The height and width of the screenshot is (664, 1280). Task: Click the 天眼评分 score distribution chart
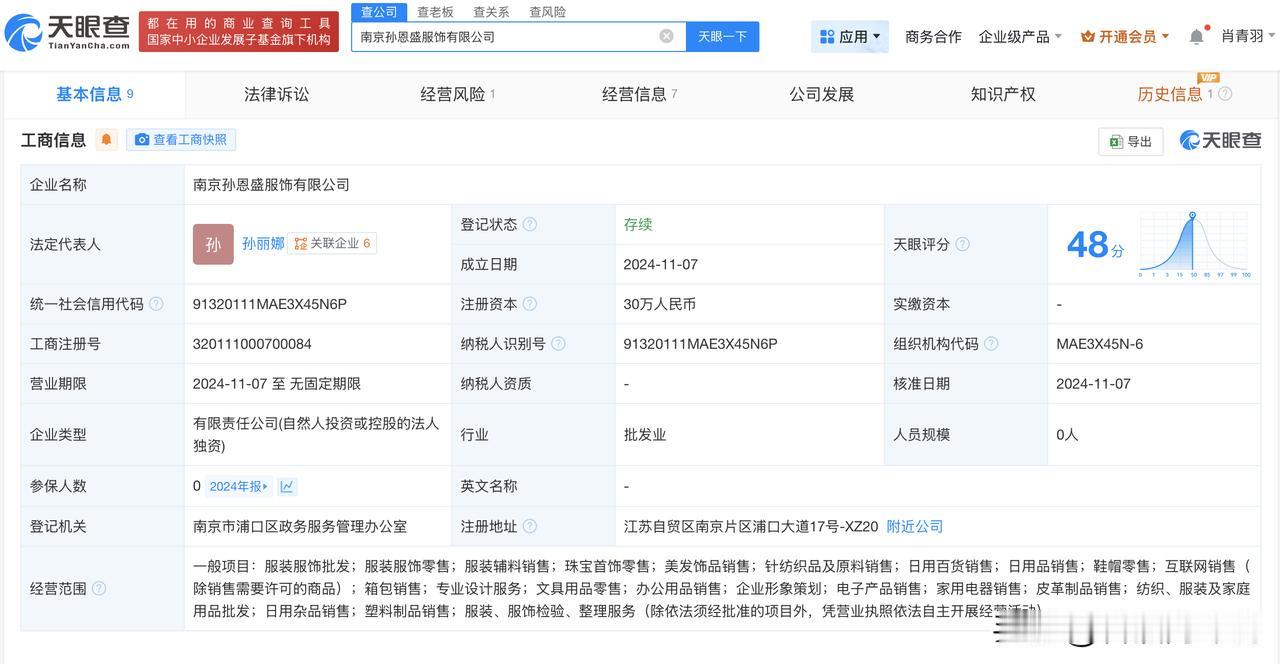pos(1195,245)
